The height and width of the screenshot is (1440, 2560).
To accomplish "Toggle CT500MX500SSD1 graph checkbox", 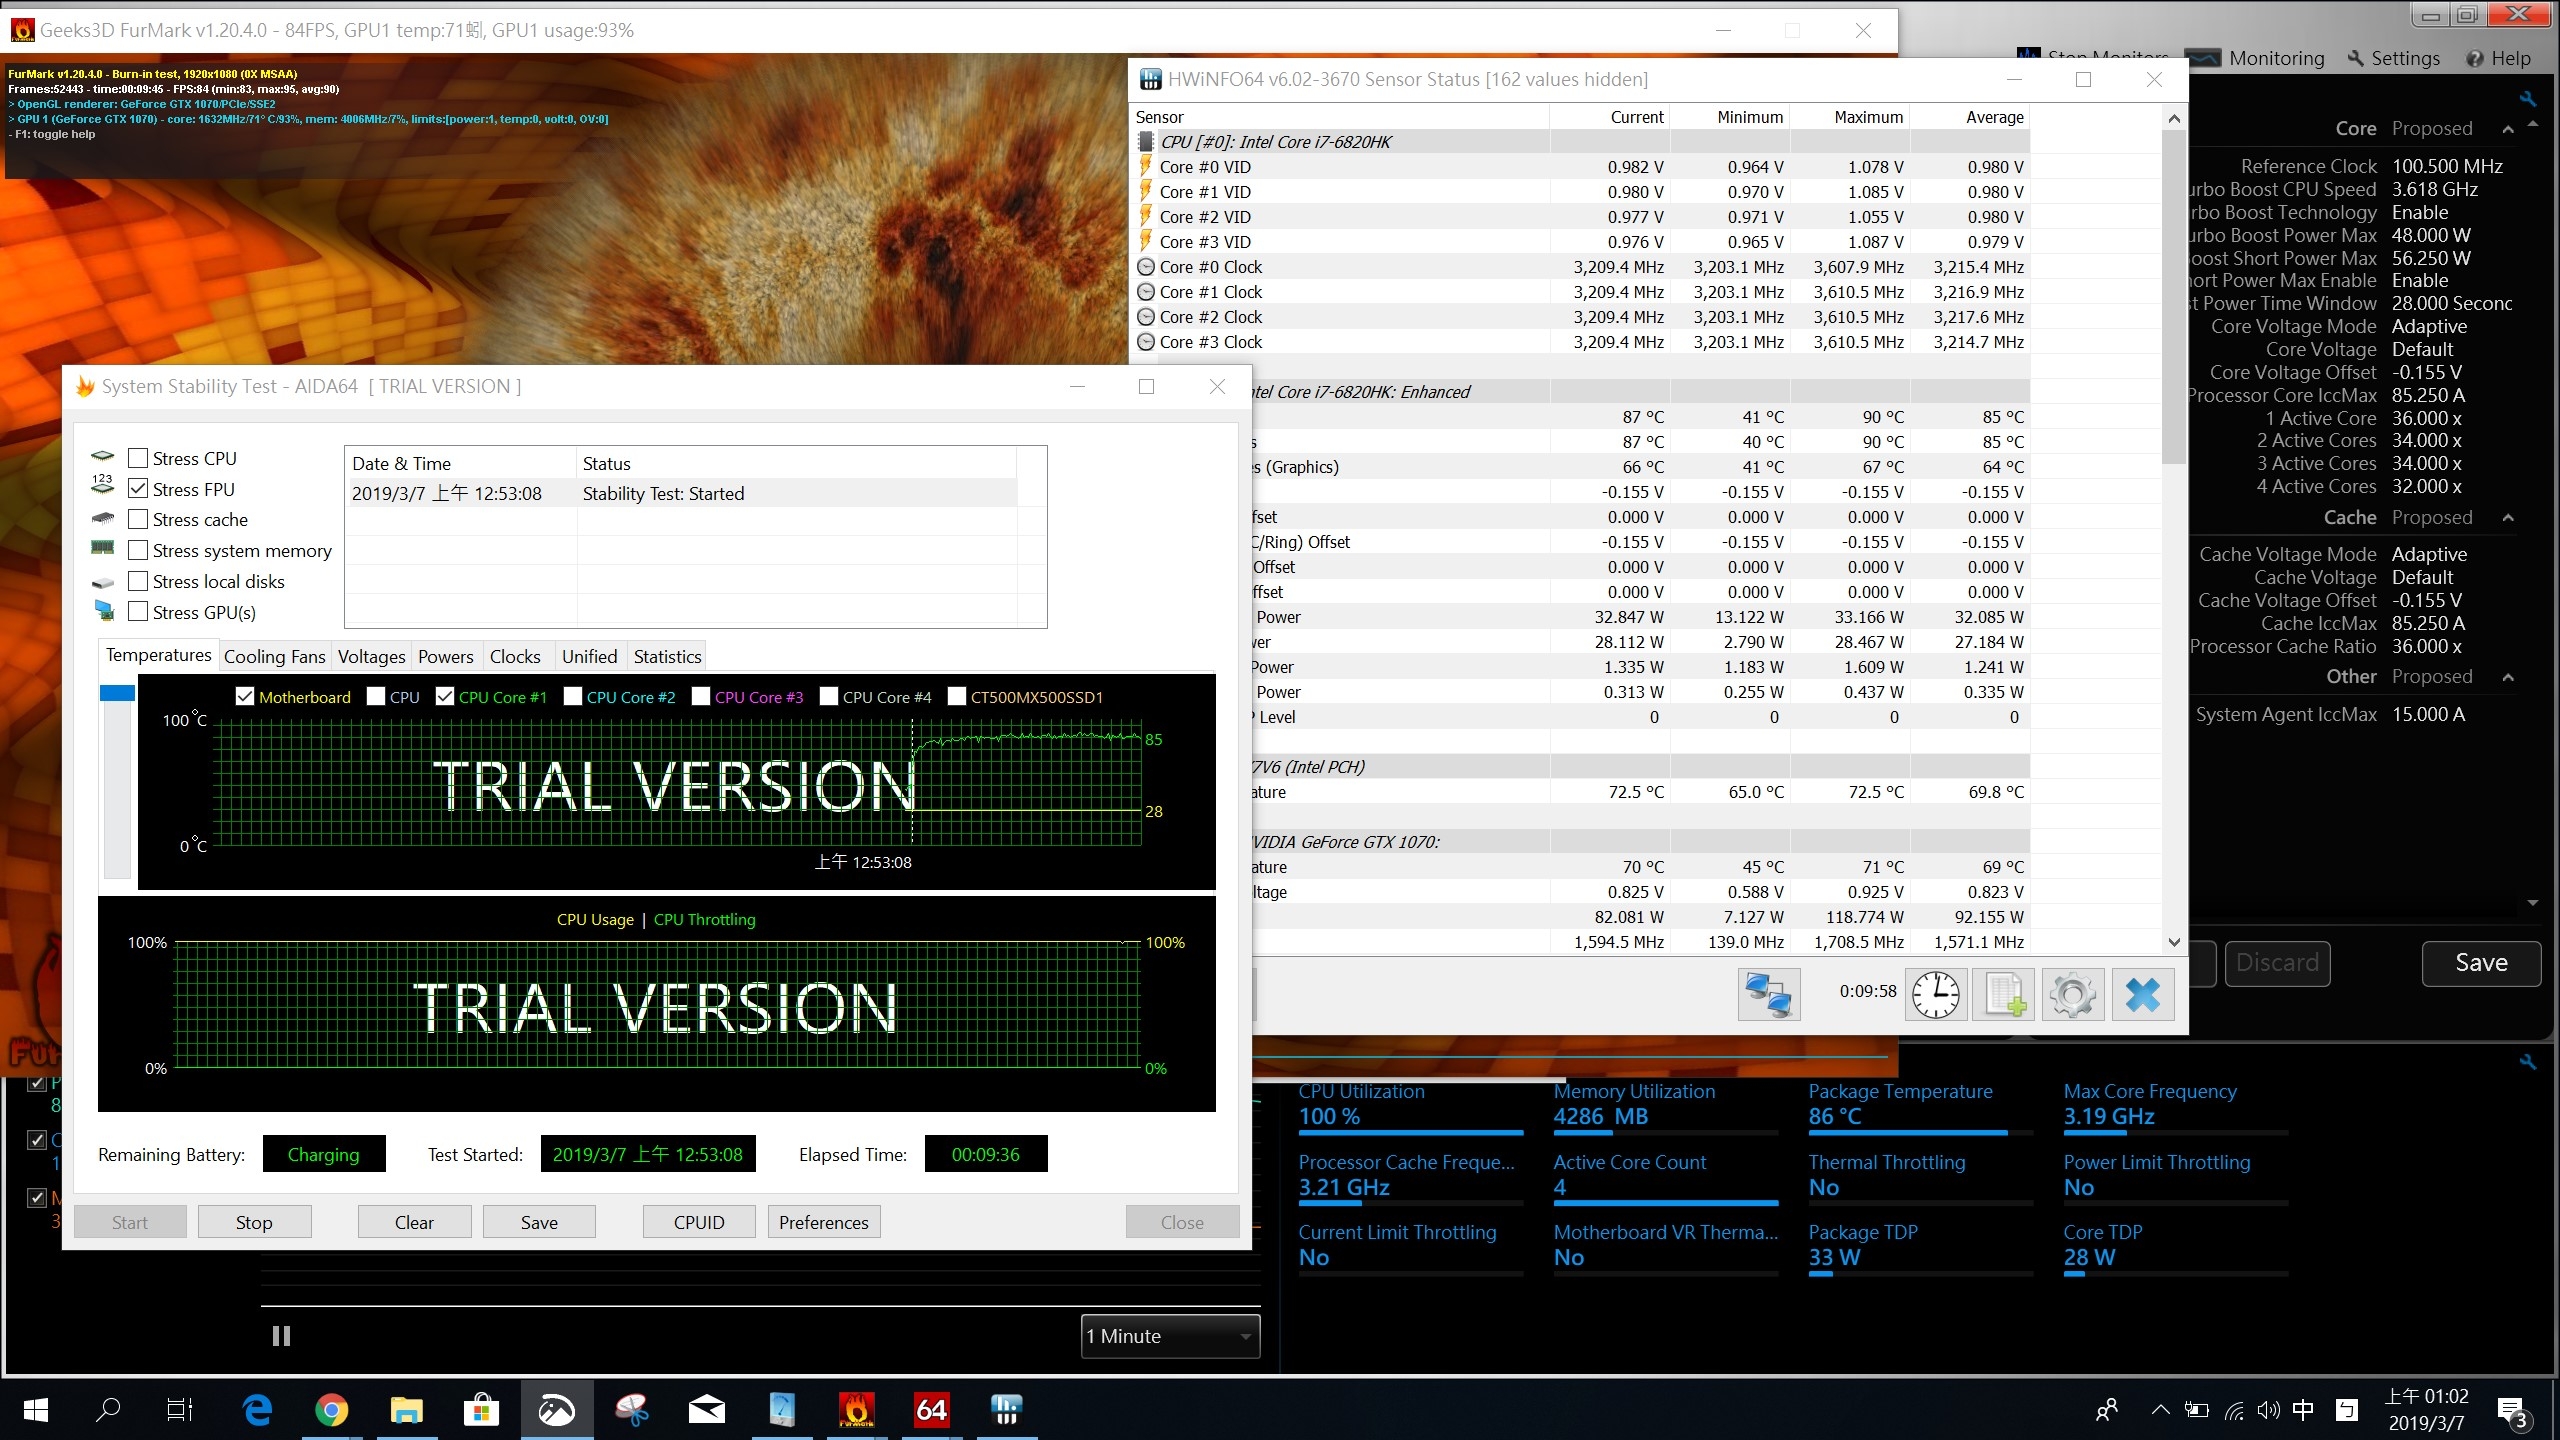I will pos(957,696).
